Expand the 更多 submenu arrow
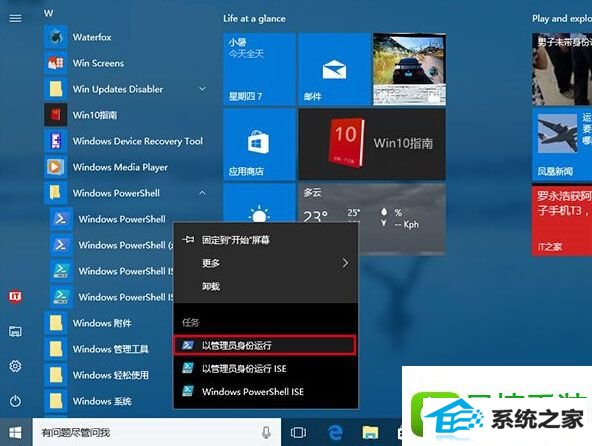 (345, 263)
